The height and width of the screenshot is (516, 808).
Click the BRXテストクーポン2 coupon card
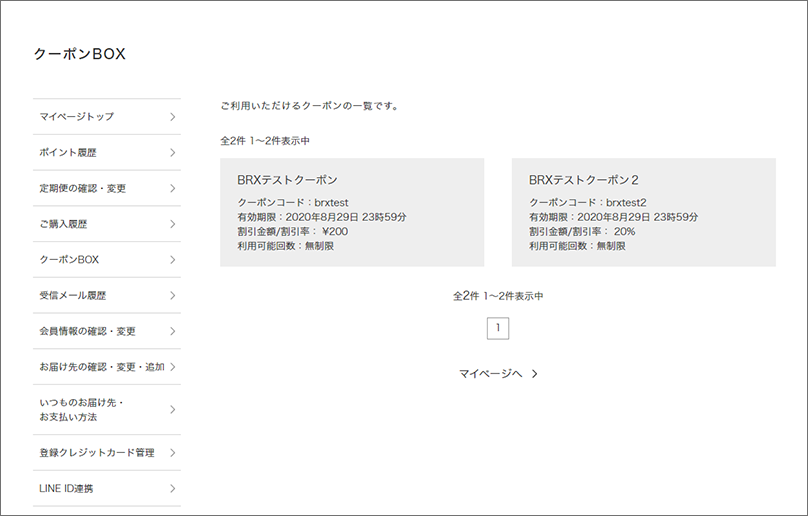643,212
